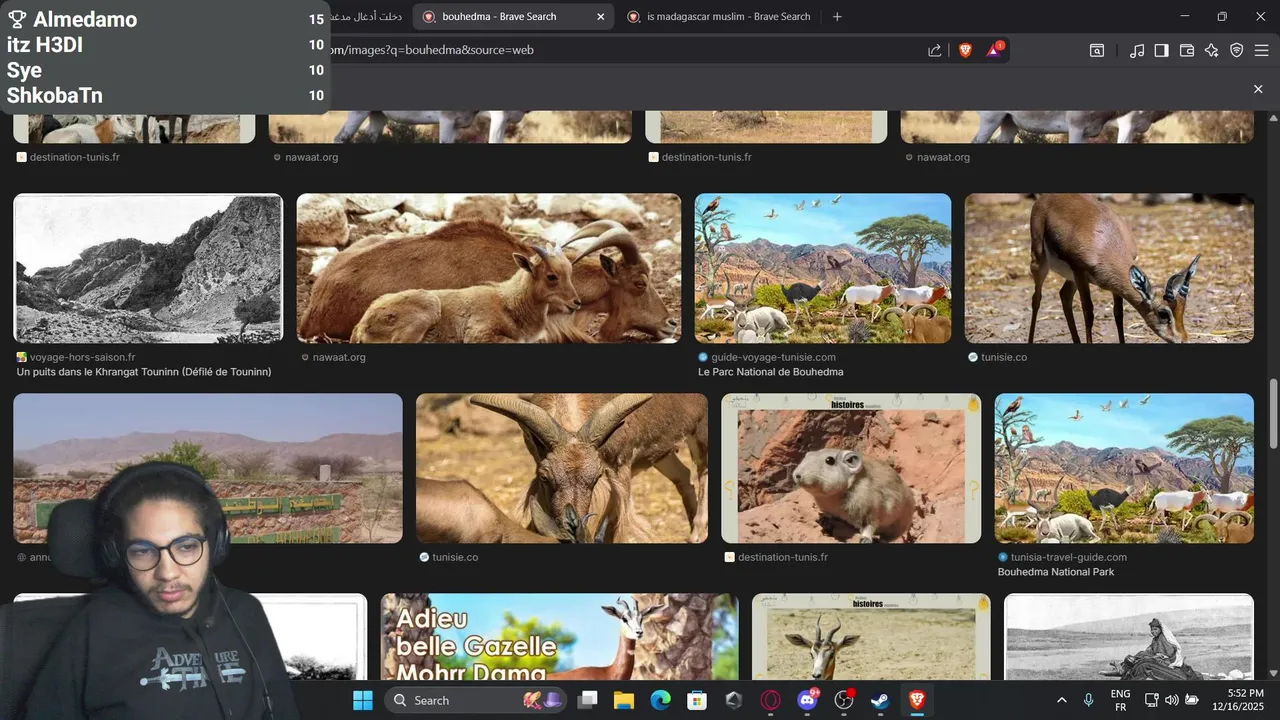Open Leo AI sparkle icon

(x=1211, y=50)
